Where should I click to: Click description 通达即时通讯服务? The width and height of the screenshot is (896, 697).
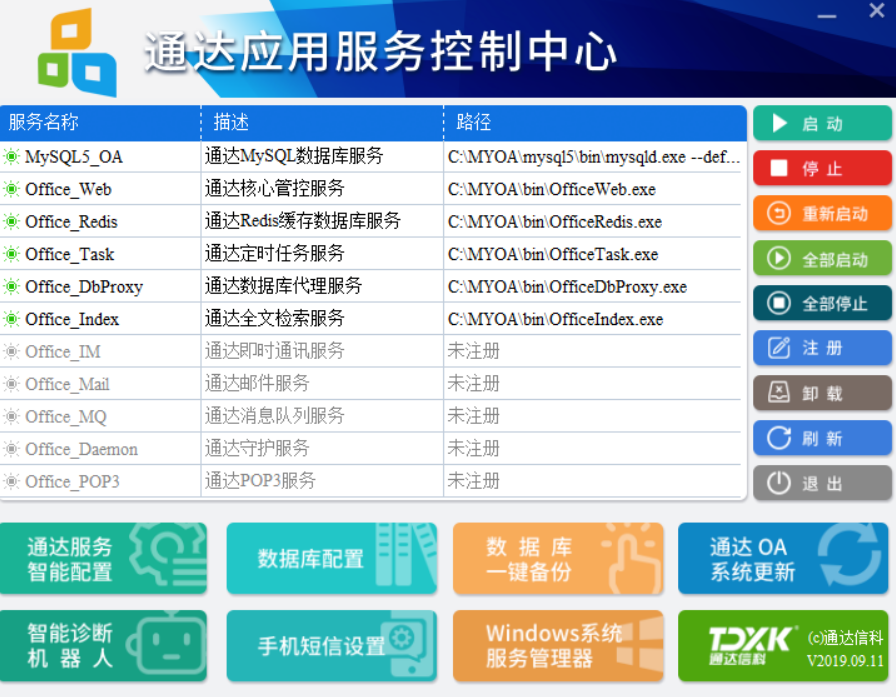[x=274, y=351]
